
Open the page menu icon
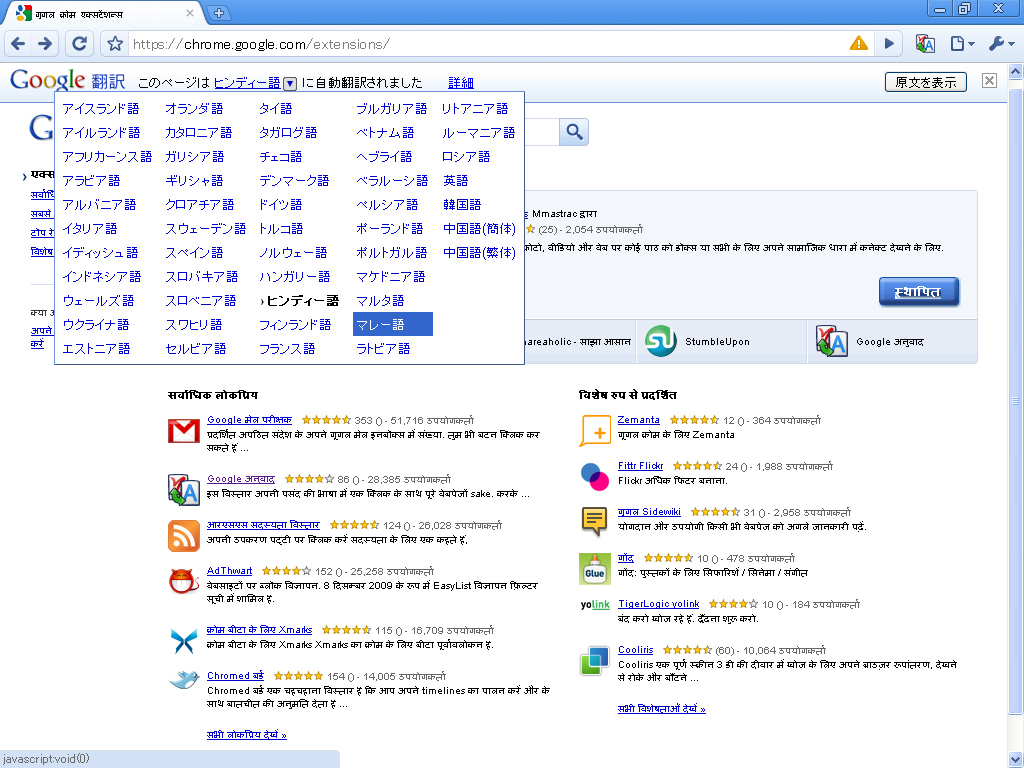(x=962, y=44)
